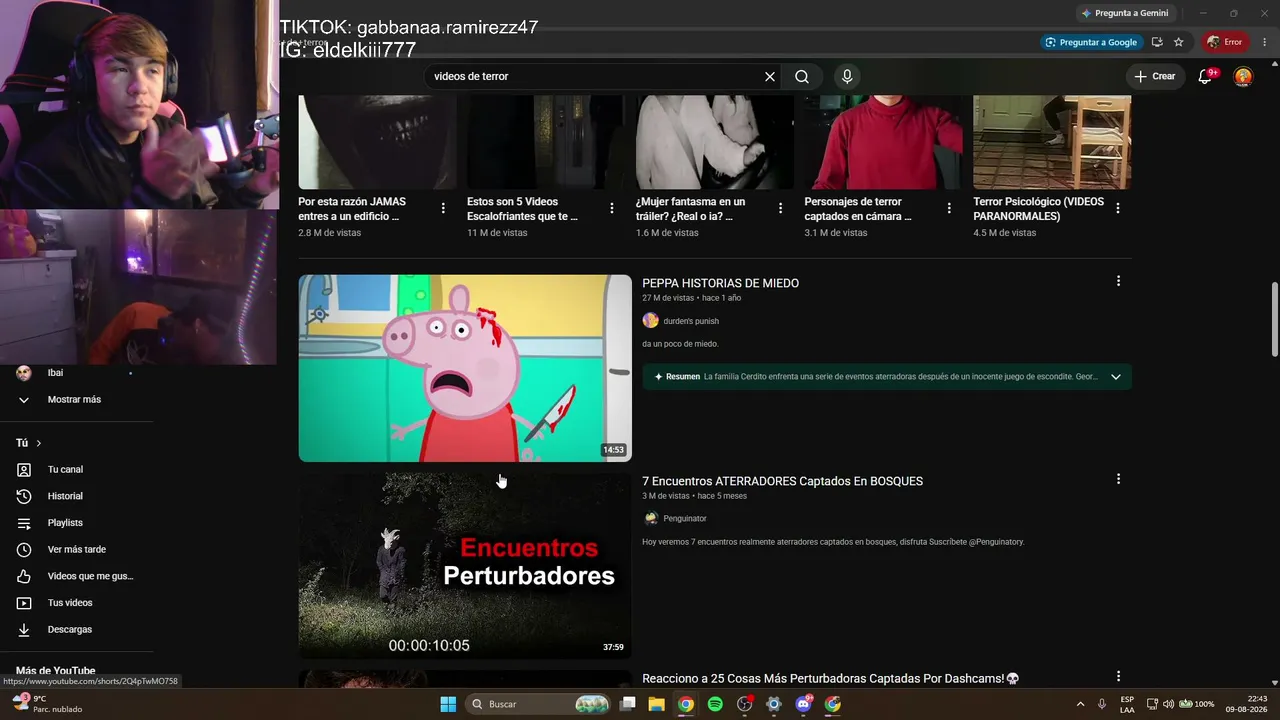The height and width of the screenshot is (720, 1280).
Task: Open the Chrome profile Error chip
Action: [x=1224, y=42]
